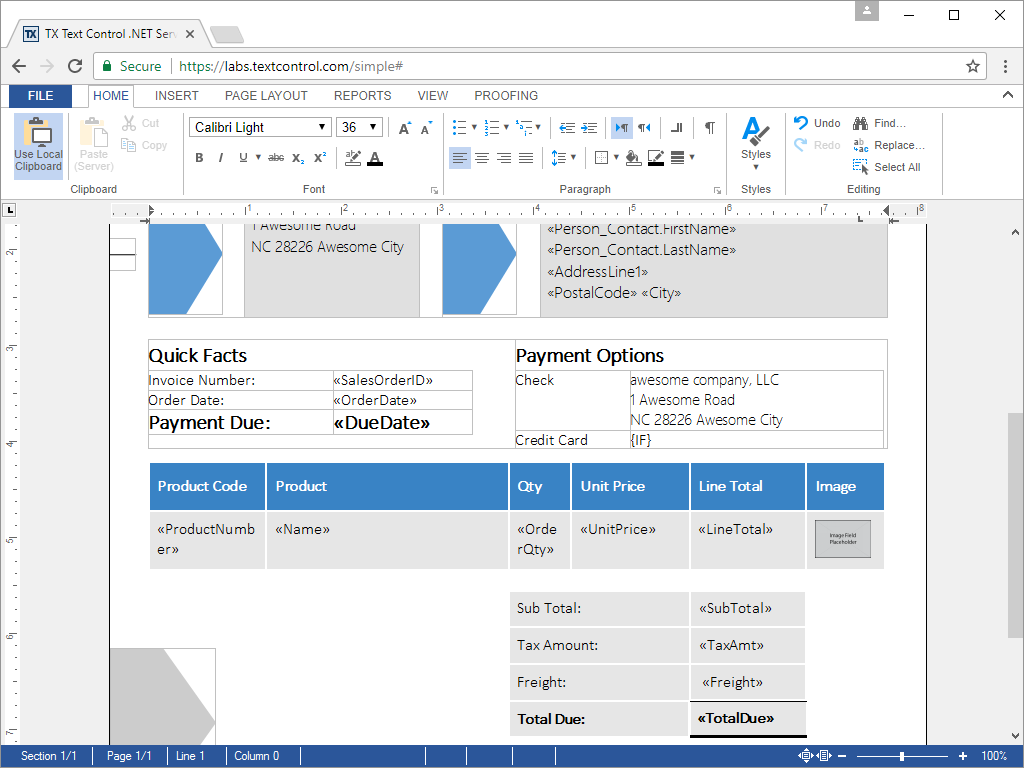
Task: Click the increase indent icon
Action: pyautogui.click(x=589, y=128)
